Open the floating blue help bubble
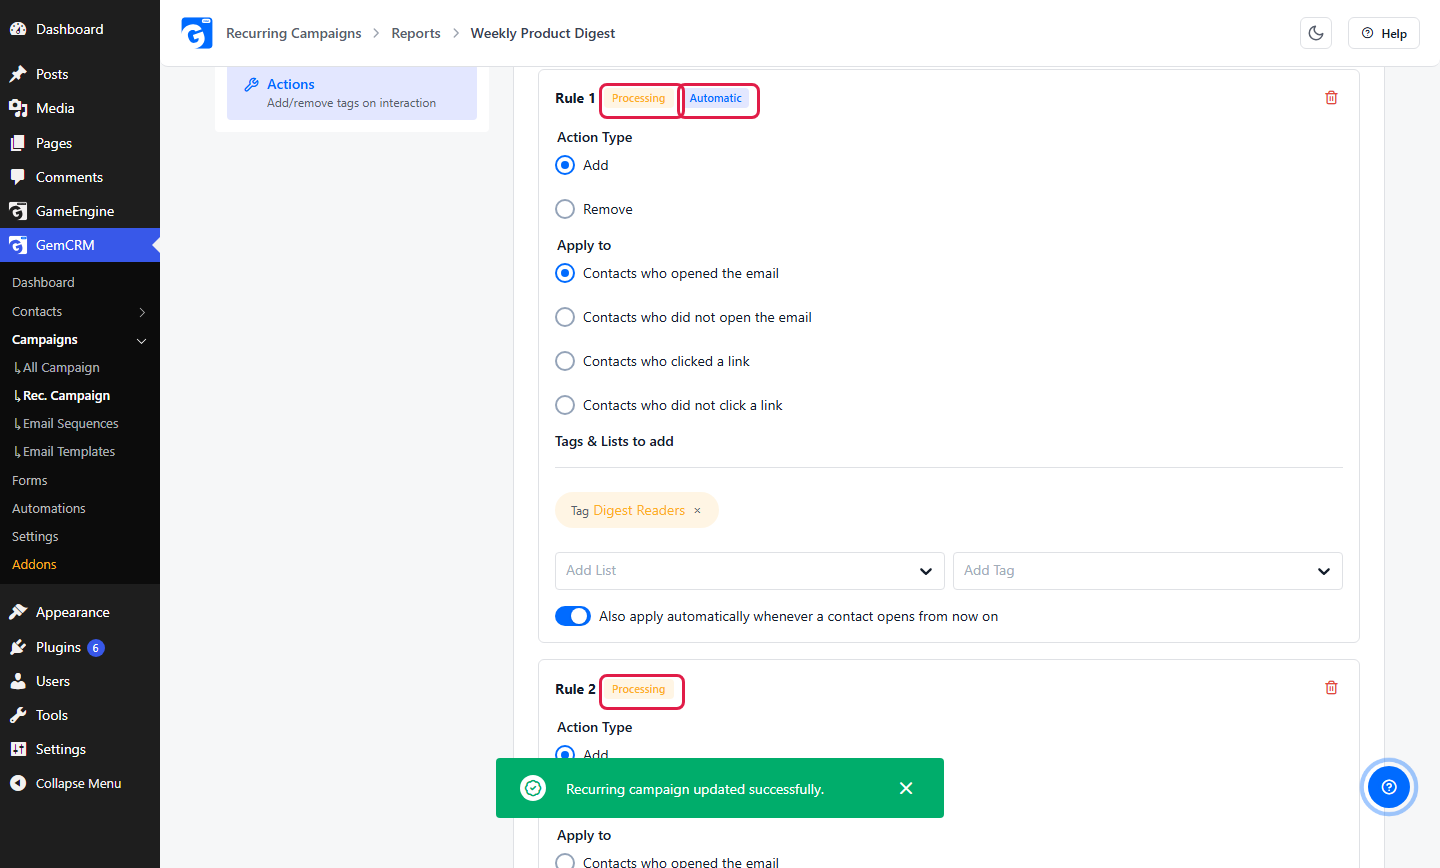Screen dimensions: 1440x868 coord(1388,787)
